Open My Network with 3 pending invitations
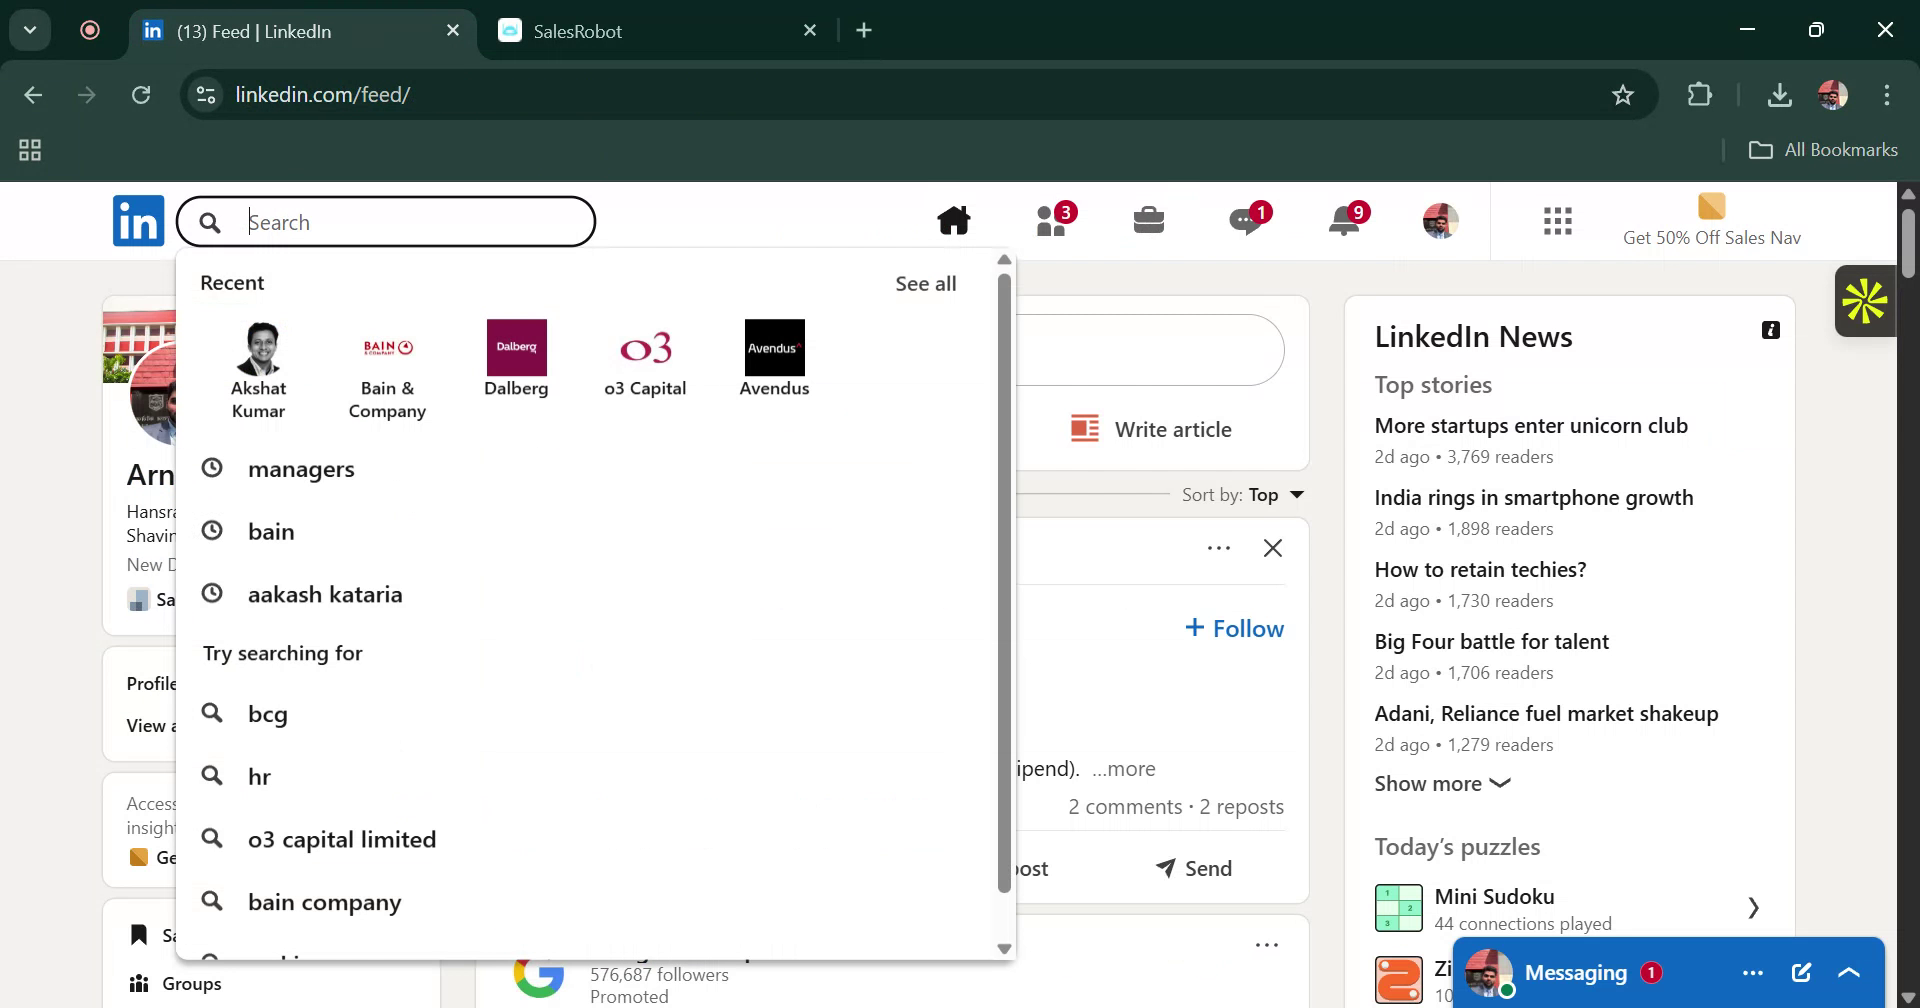This screenshot has height=1008, width=1920. tap(1052, 221)
